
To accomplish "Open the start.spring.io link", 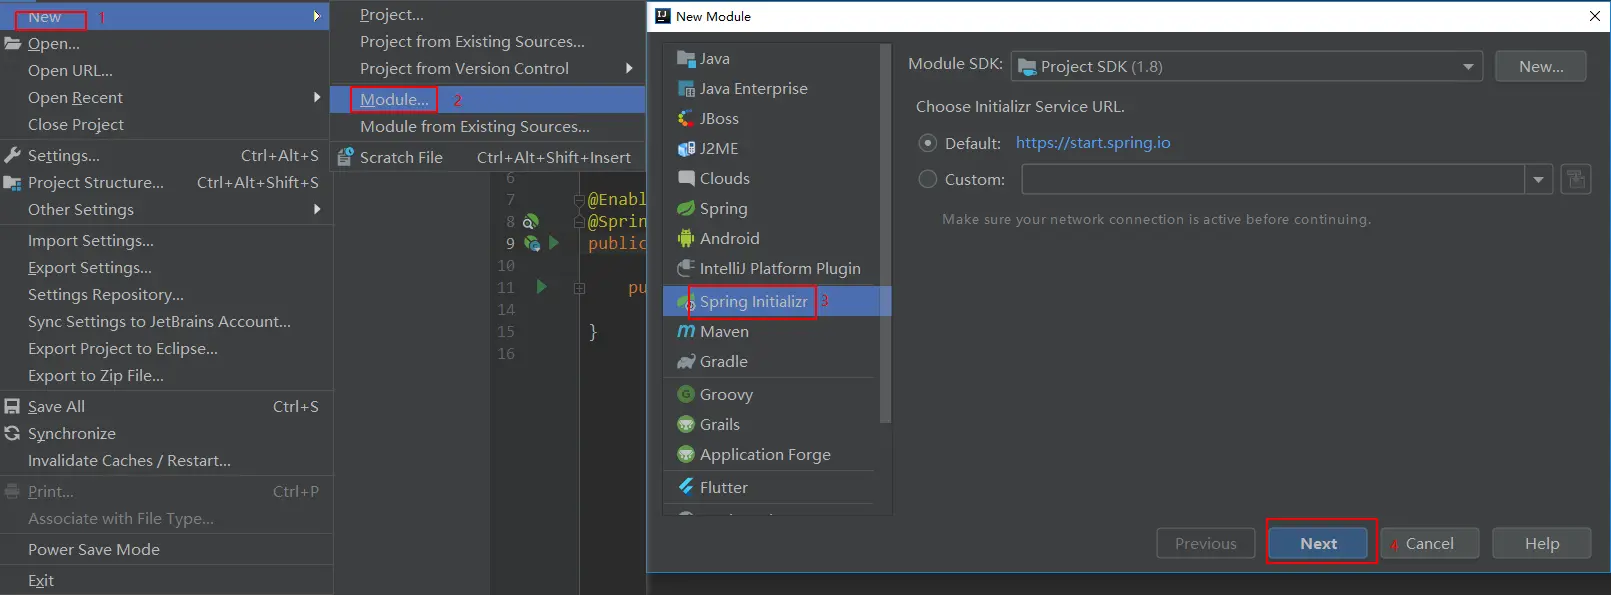I will coord(1093,142).
